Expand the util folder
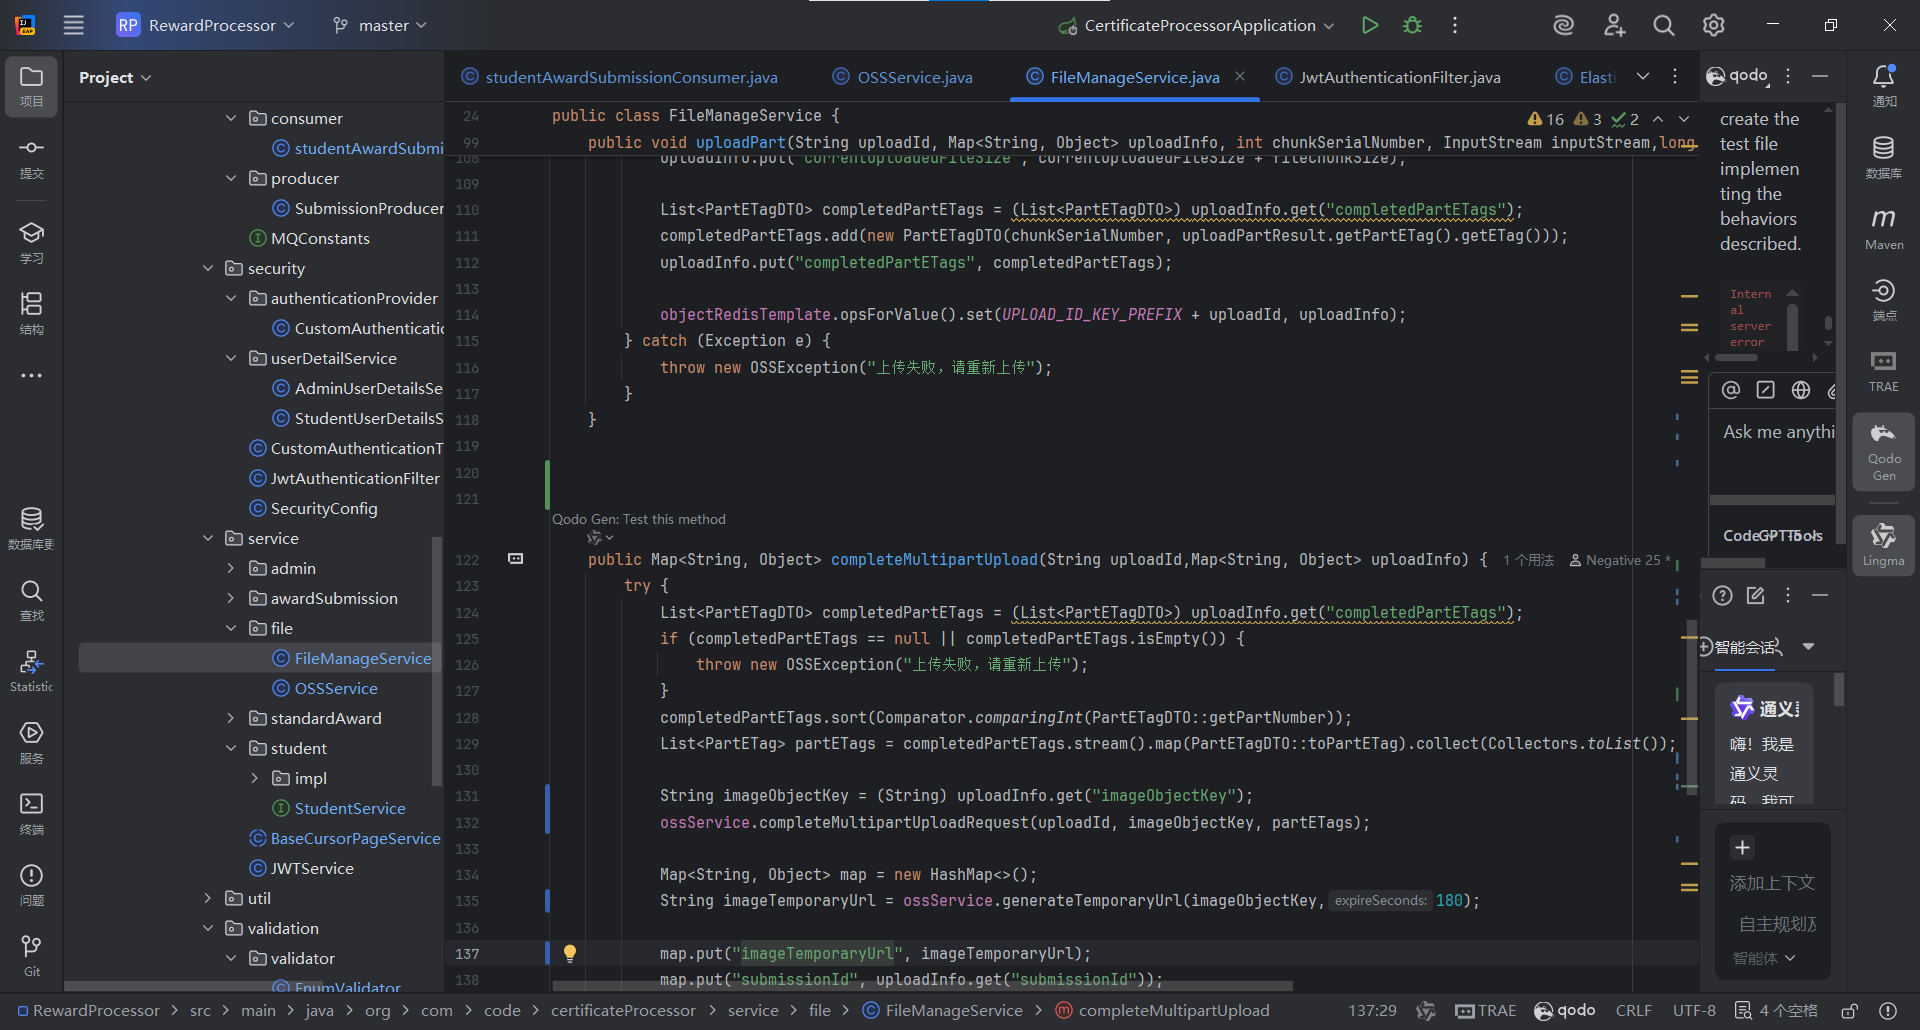The image size is (1920, 1030). (208, 898)
